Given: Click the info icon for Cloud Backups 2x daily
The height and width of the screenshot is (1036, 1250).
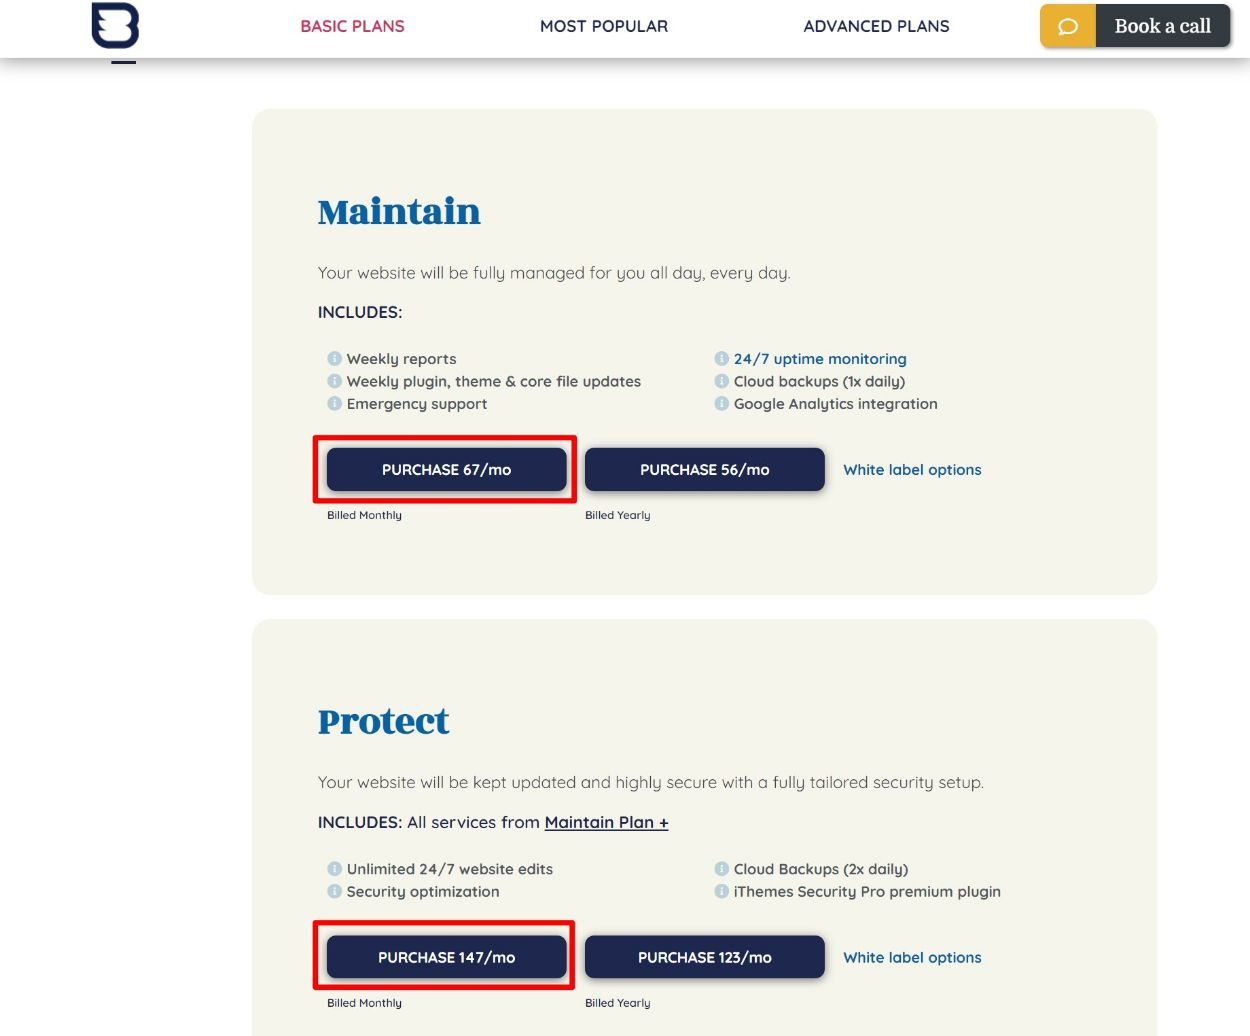Looking at the screenshot, I should pos(721,869).
